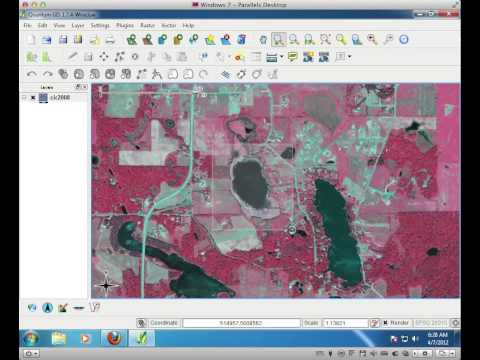Viewport: 480px width, 360px height.
Task: Open the Vector menu
Action: pyautogui.click(x=169, y=25)
